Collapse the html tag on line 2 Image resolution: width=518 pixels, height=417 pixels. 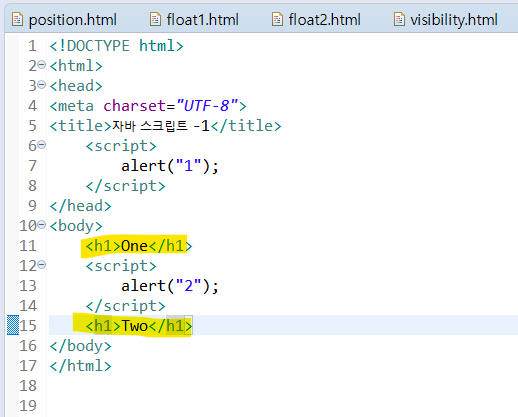pos(41,64)
